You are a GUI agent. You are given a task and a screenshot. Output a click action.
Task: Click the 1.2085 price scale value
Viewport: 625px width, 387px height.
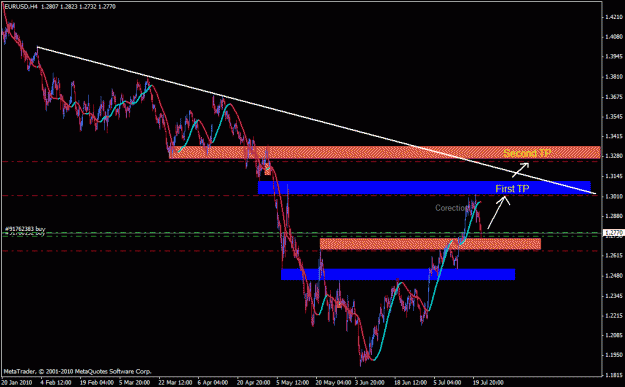[614, 335]
